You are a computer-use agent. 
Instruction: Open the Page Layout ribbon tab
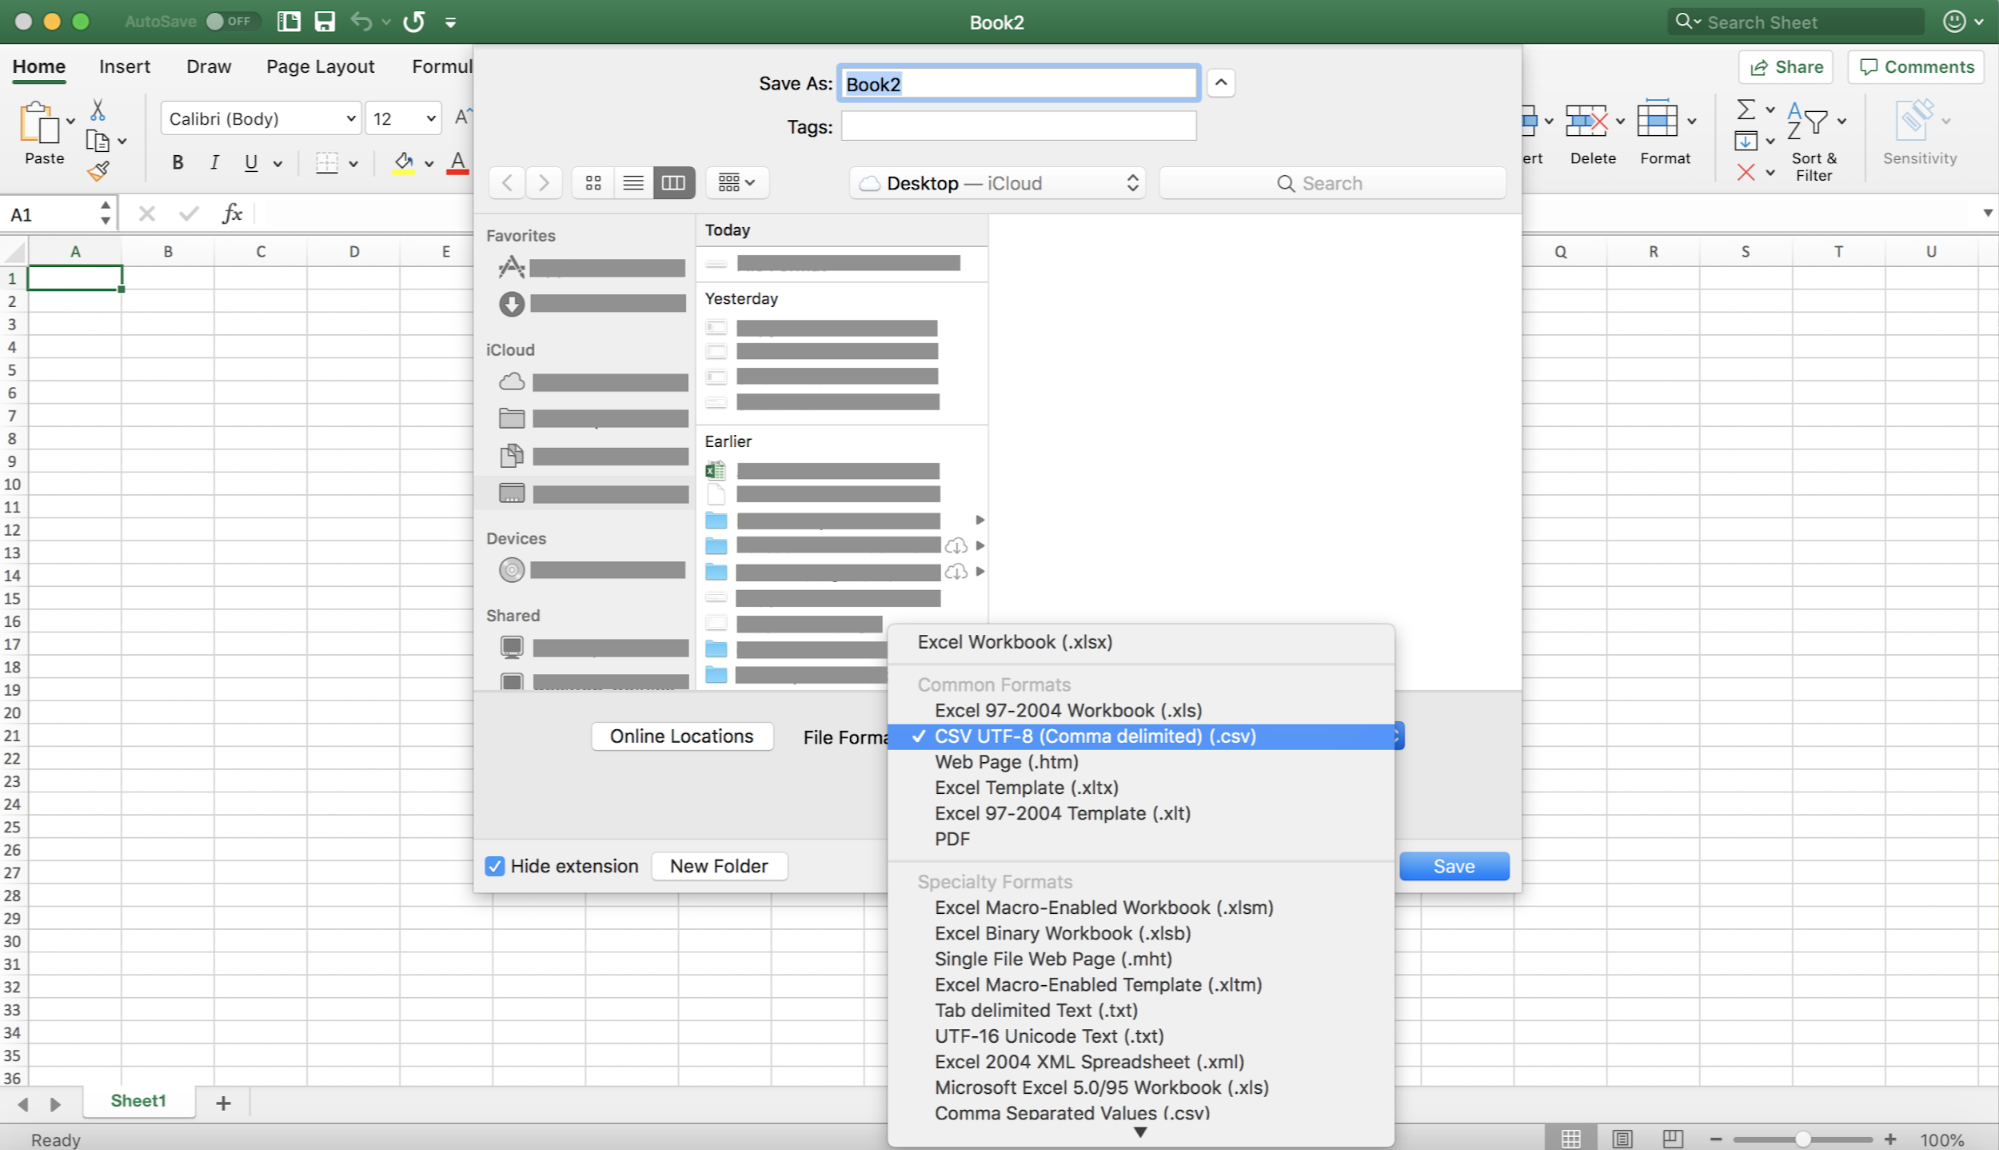coord(320,66)
